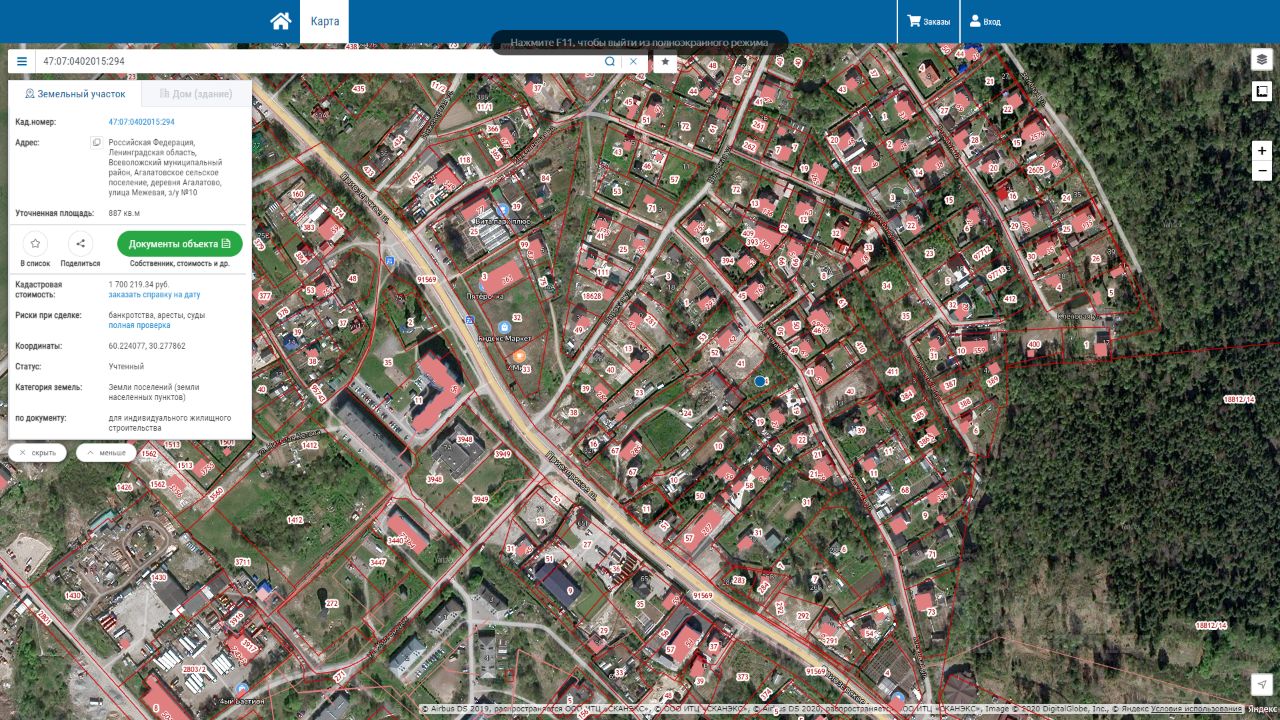The width and height of the screenshot is (1280, 720).
Task: Open the hamburger menu beside the search box
Action: pos(22,61)
